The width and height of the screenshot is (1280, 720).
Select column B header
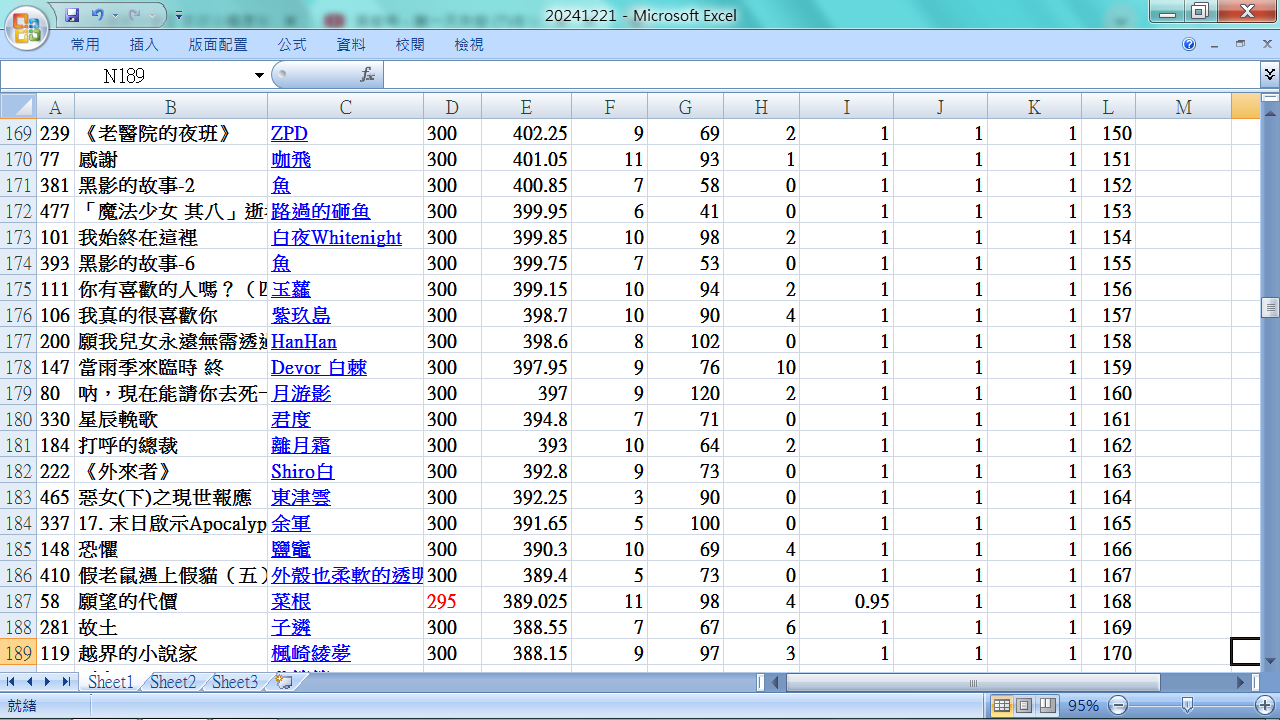point(171,107)
